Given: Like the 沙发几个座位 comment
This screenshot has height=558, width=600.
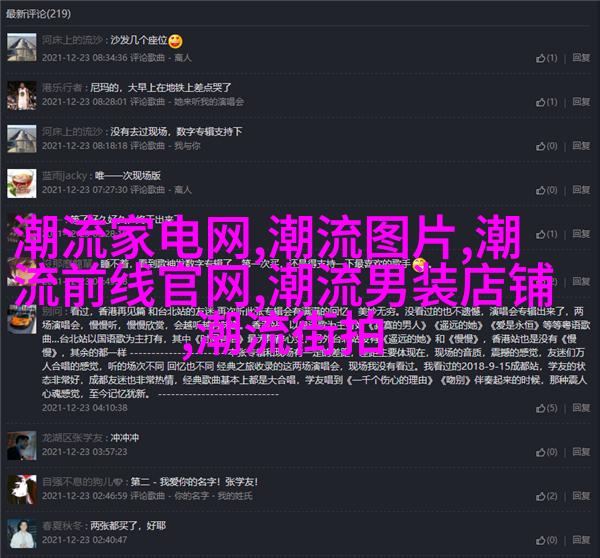Looking at the screenshot, I should pos(546,58).
